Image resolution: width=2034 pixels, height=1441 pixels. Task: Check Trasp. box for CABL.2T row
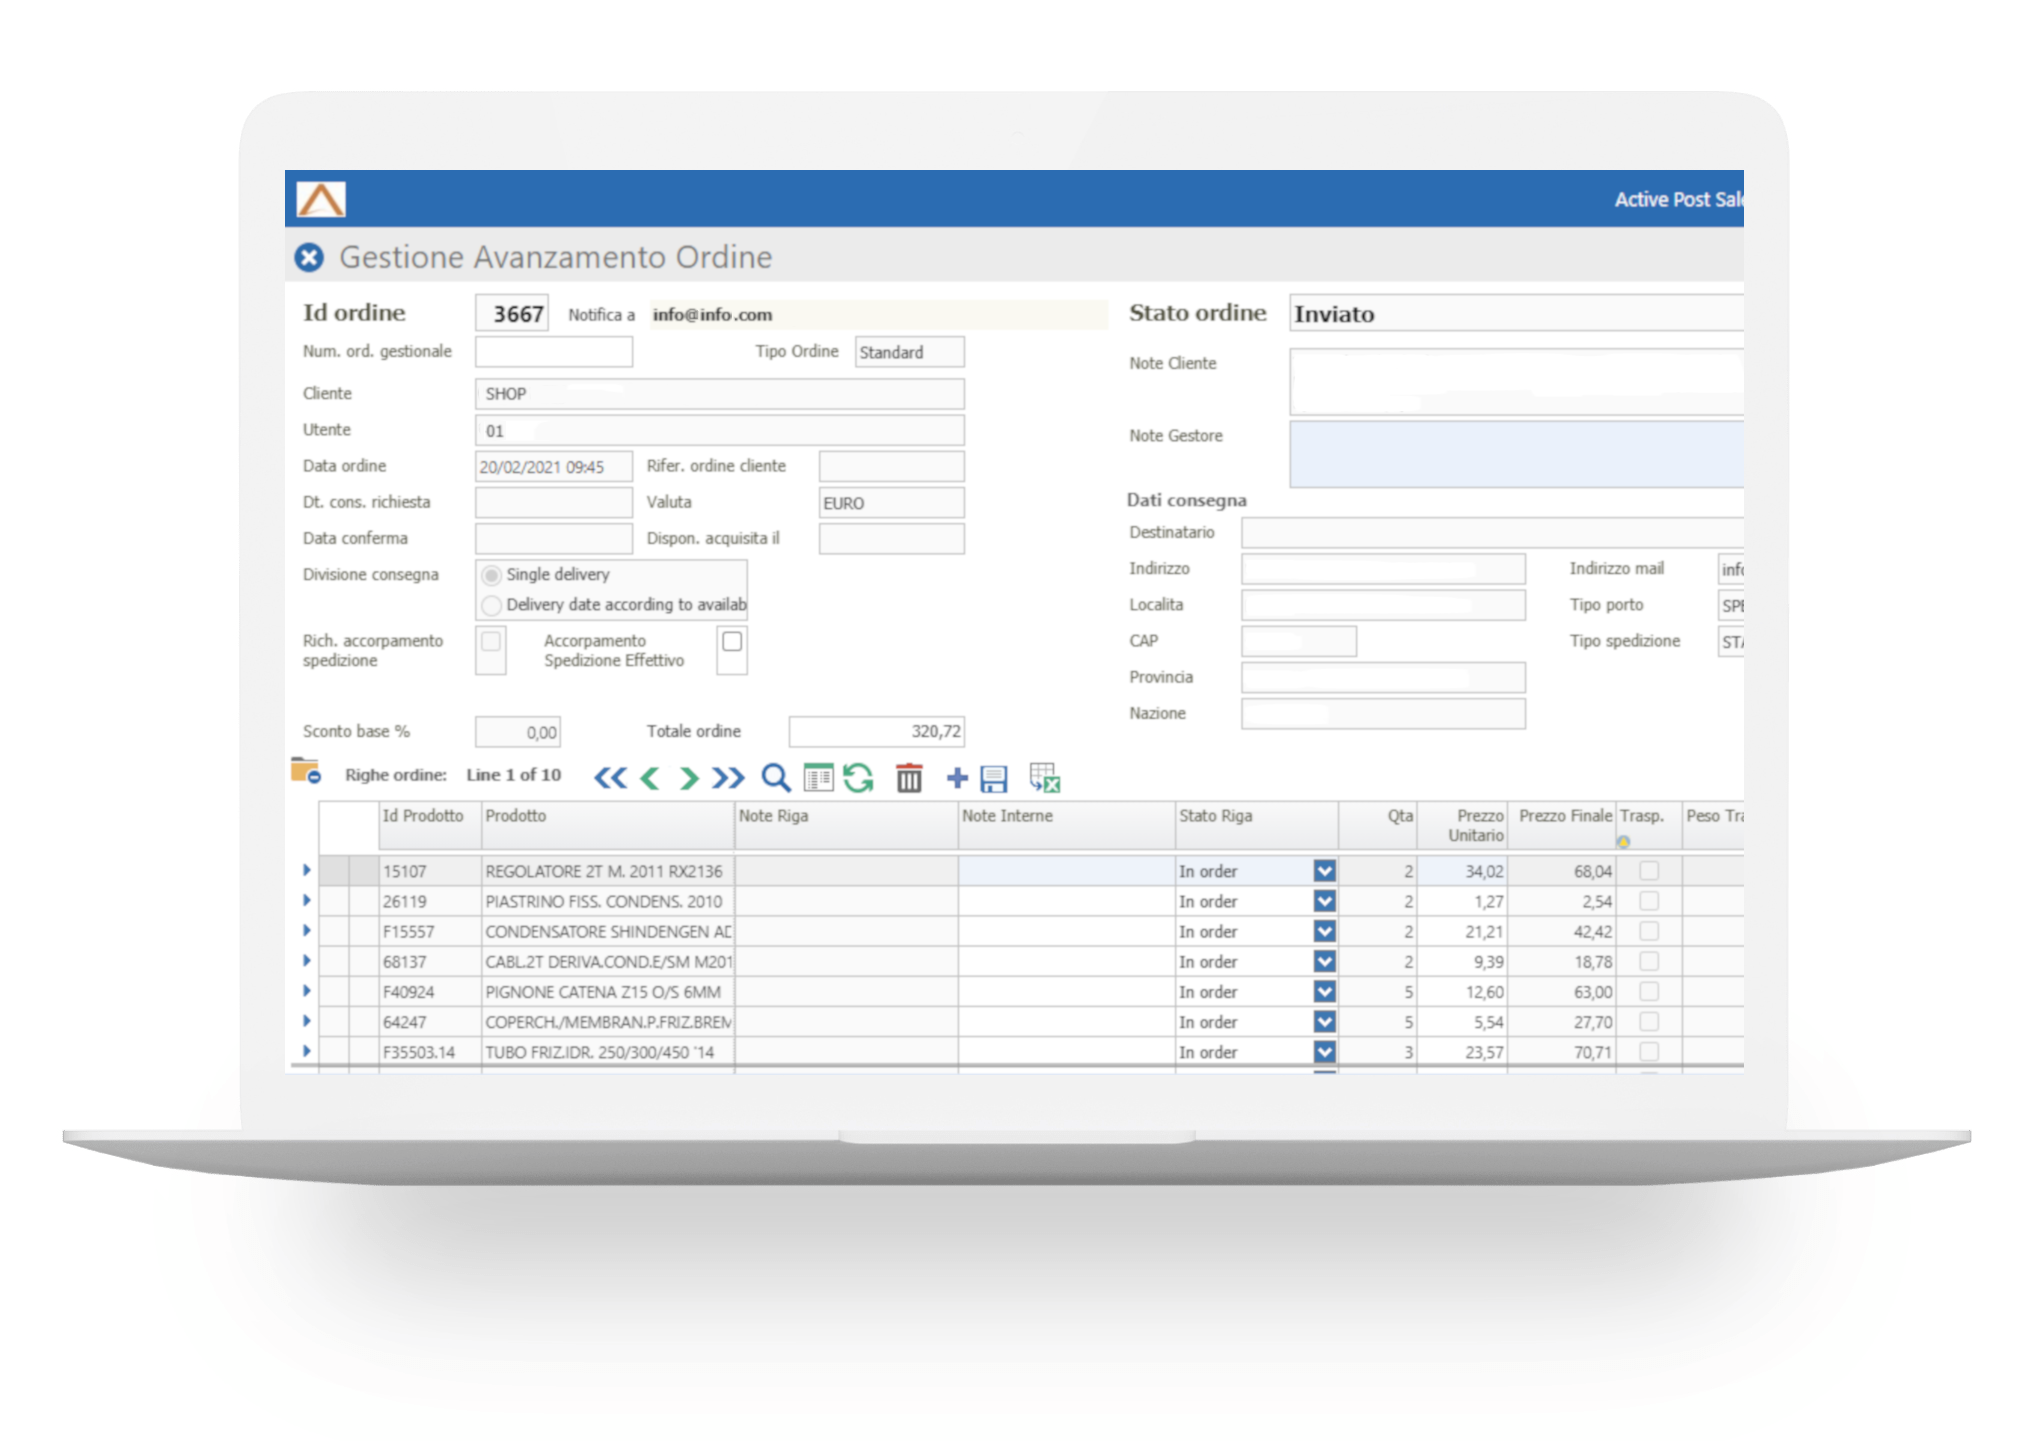[x=1649, y=961]
